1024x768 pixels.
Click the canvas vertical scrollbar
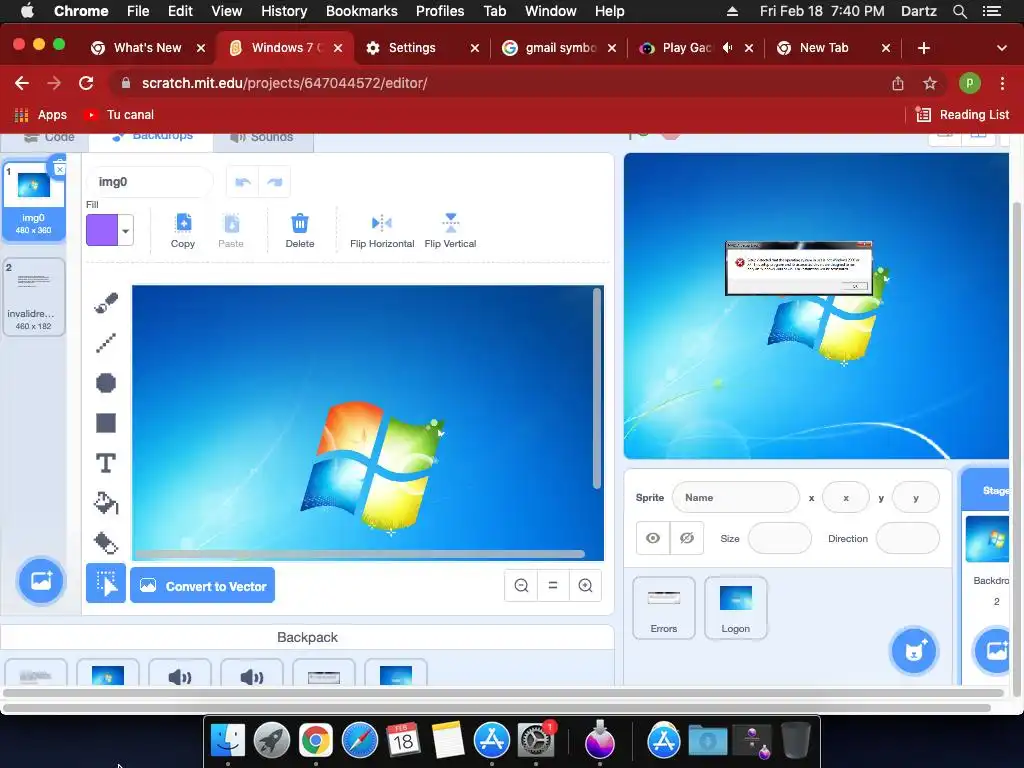tap(597, 389)
